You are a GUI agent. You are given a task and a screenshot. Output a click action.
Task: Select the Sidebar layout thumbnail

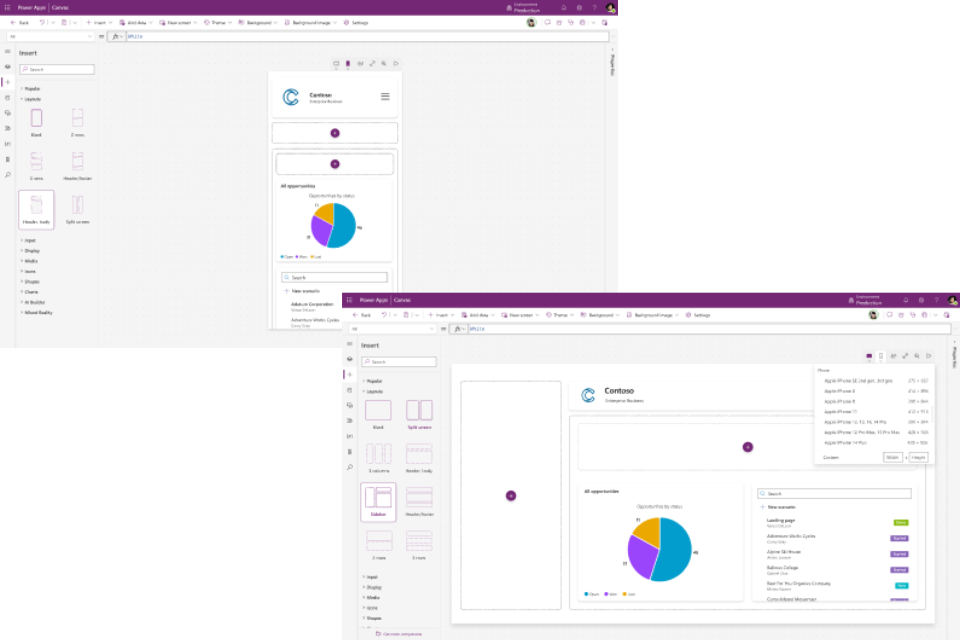(378, 502)
